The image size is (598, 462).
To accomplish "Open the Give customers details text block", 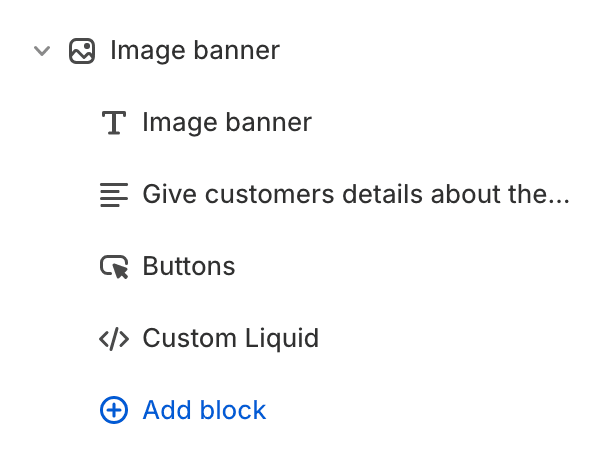I will [x=356, y=194].
